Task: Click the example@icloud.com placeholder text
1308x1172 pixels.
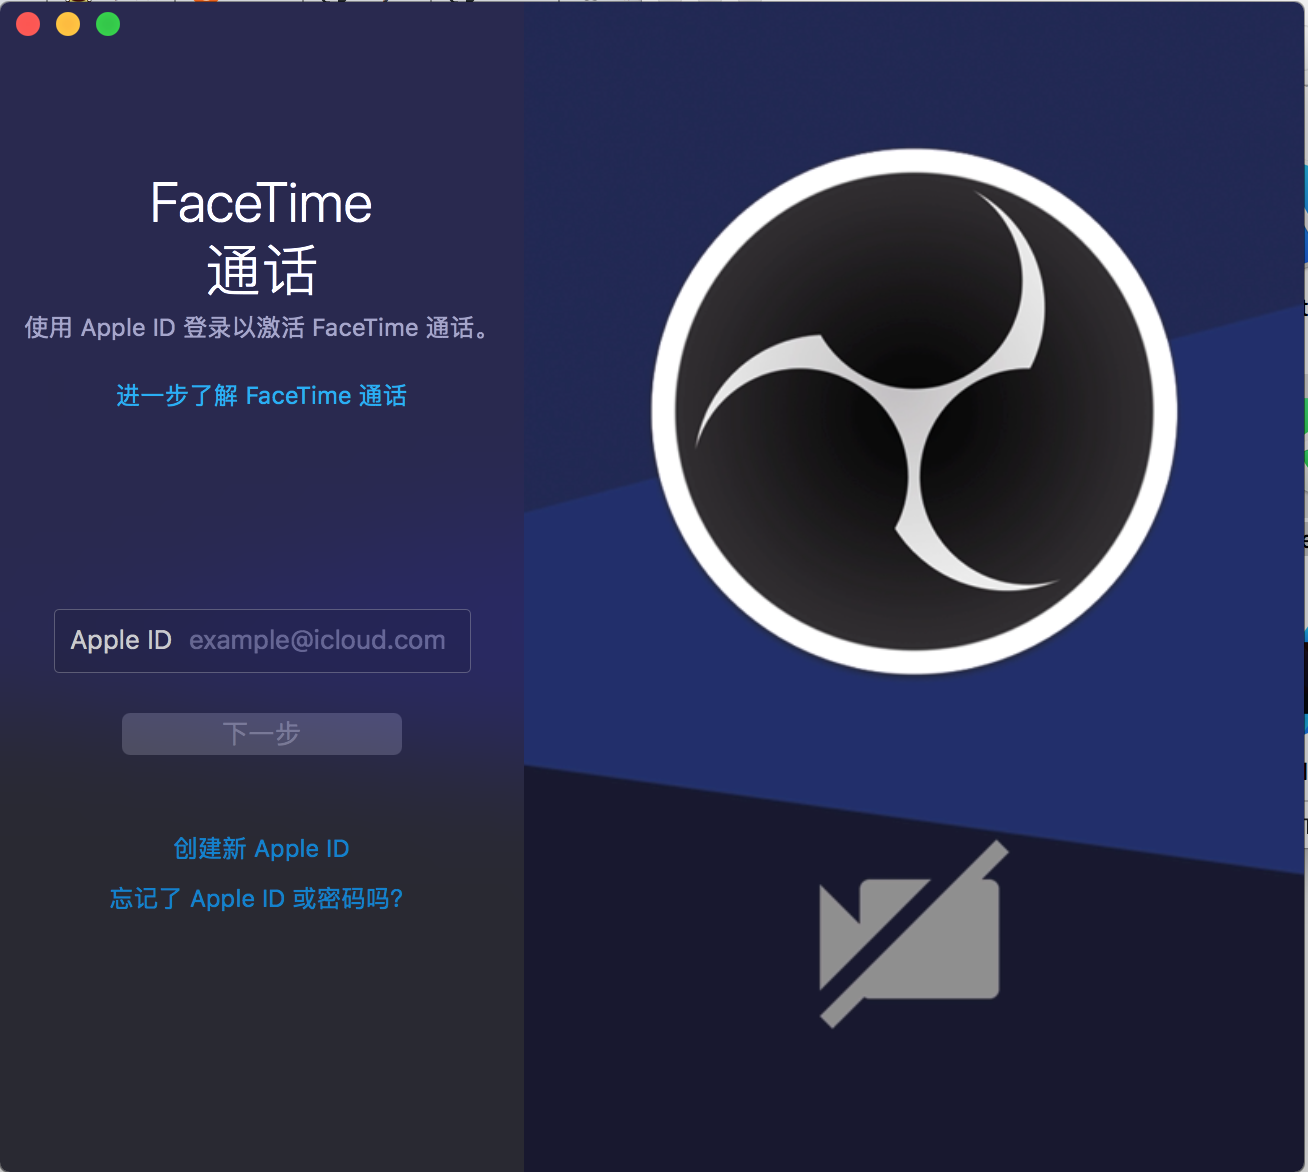Action: pos(317,641)
